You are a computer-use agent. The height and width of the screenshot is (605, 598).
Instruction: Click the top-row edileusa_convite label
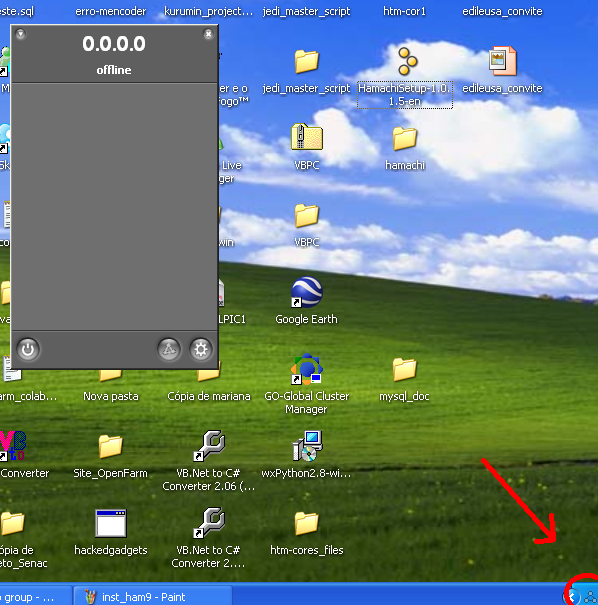point(502,11)
